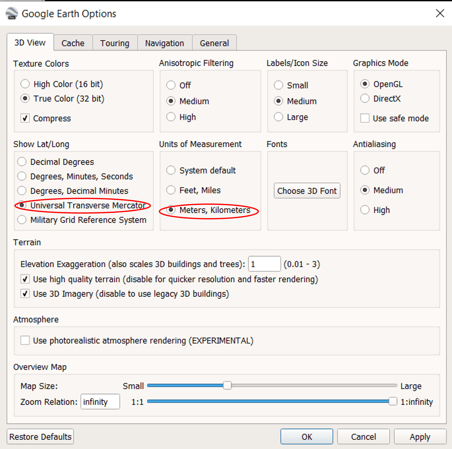
Task: Choose Small label/icon size
Action: (278, 85)
